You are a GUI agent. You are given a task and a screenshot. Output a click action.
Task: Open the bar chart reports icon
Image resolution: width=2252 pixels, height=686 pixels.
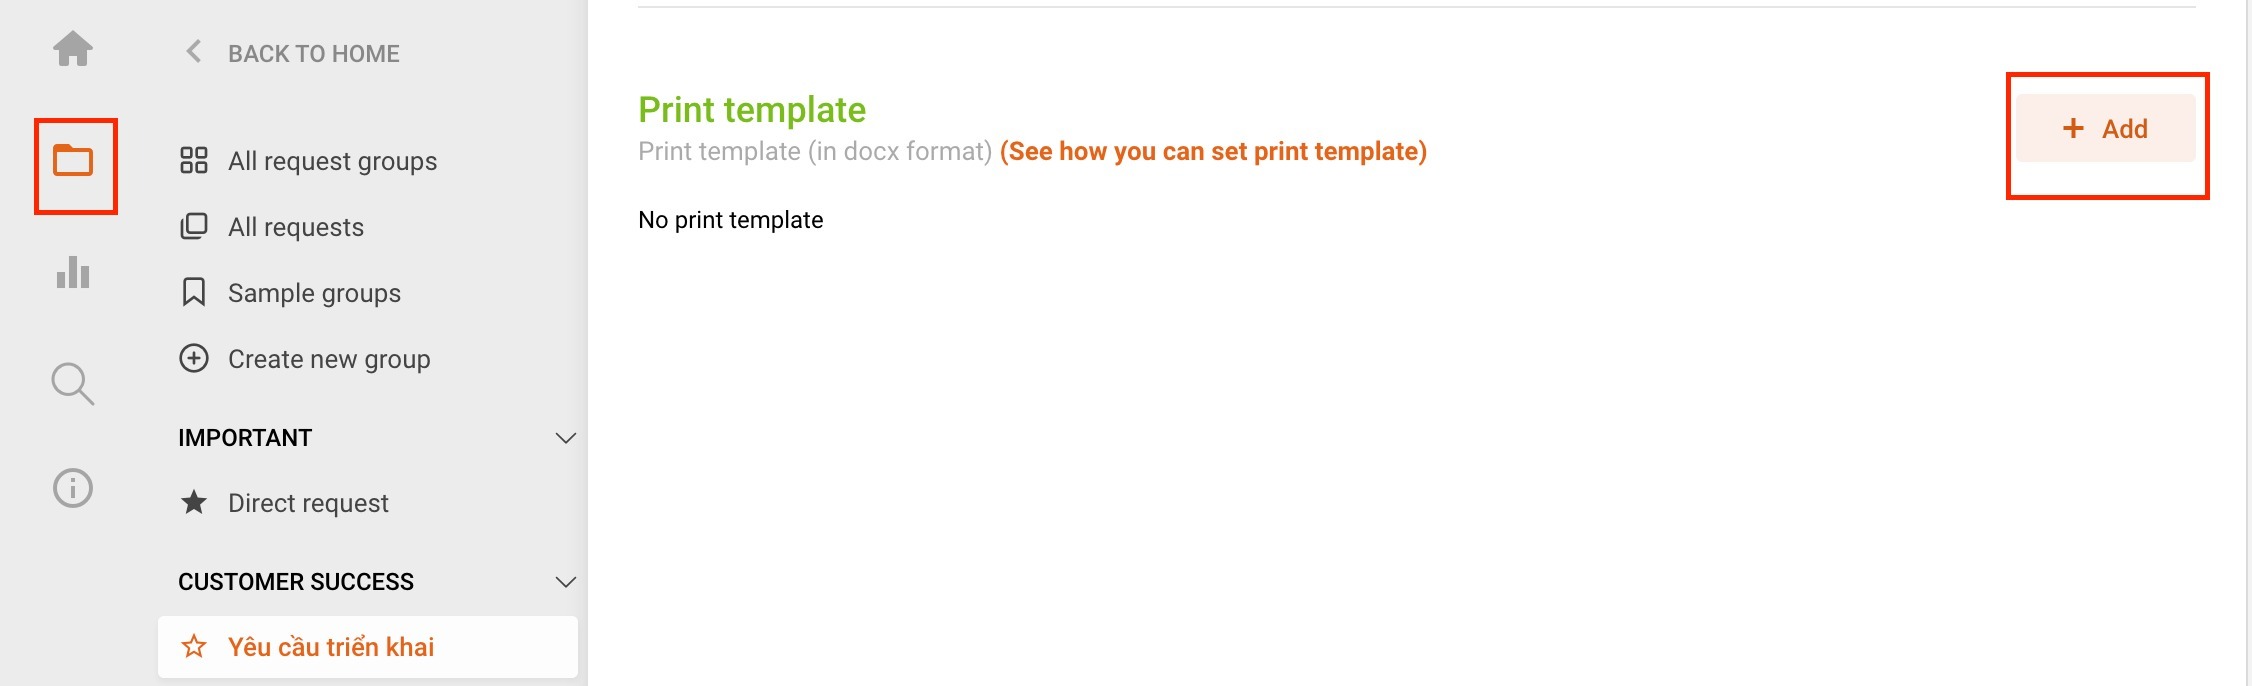[72, 273]
